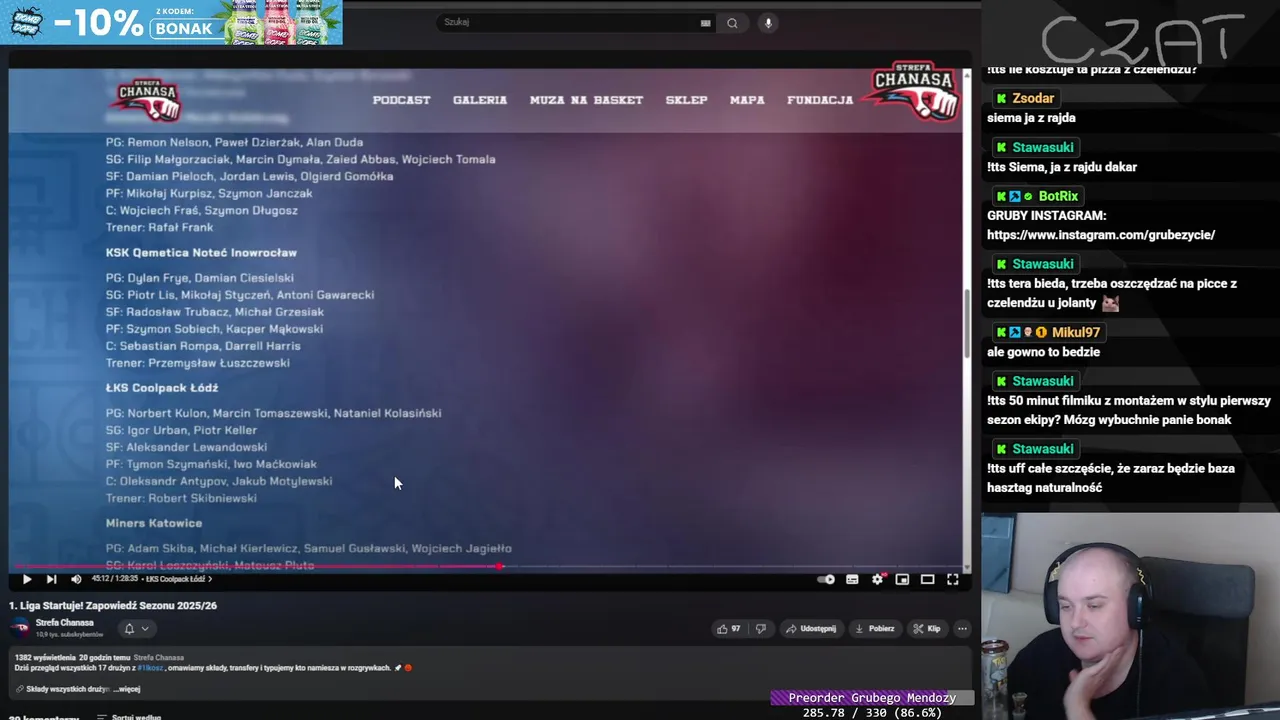Viewport: 1280px width, 720px height.
Task: Click the page vertical scrollbar thumb
Action: click(x=967, y=322)
